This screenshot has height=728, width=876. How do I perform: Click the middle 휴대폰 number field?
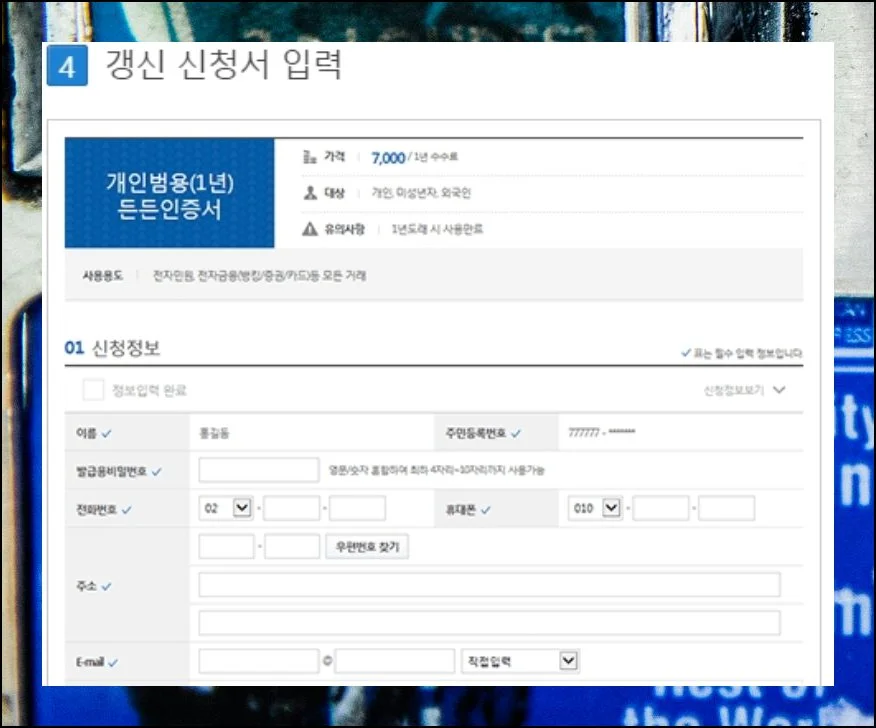tap(661, 508)
